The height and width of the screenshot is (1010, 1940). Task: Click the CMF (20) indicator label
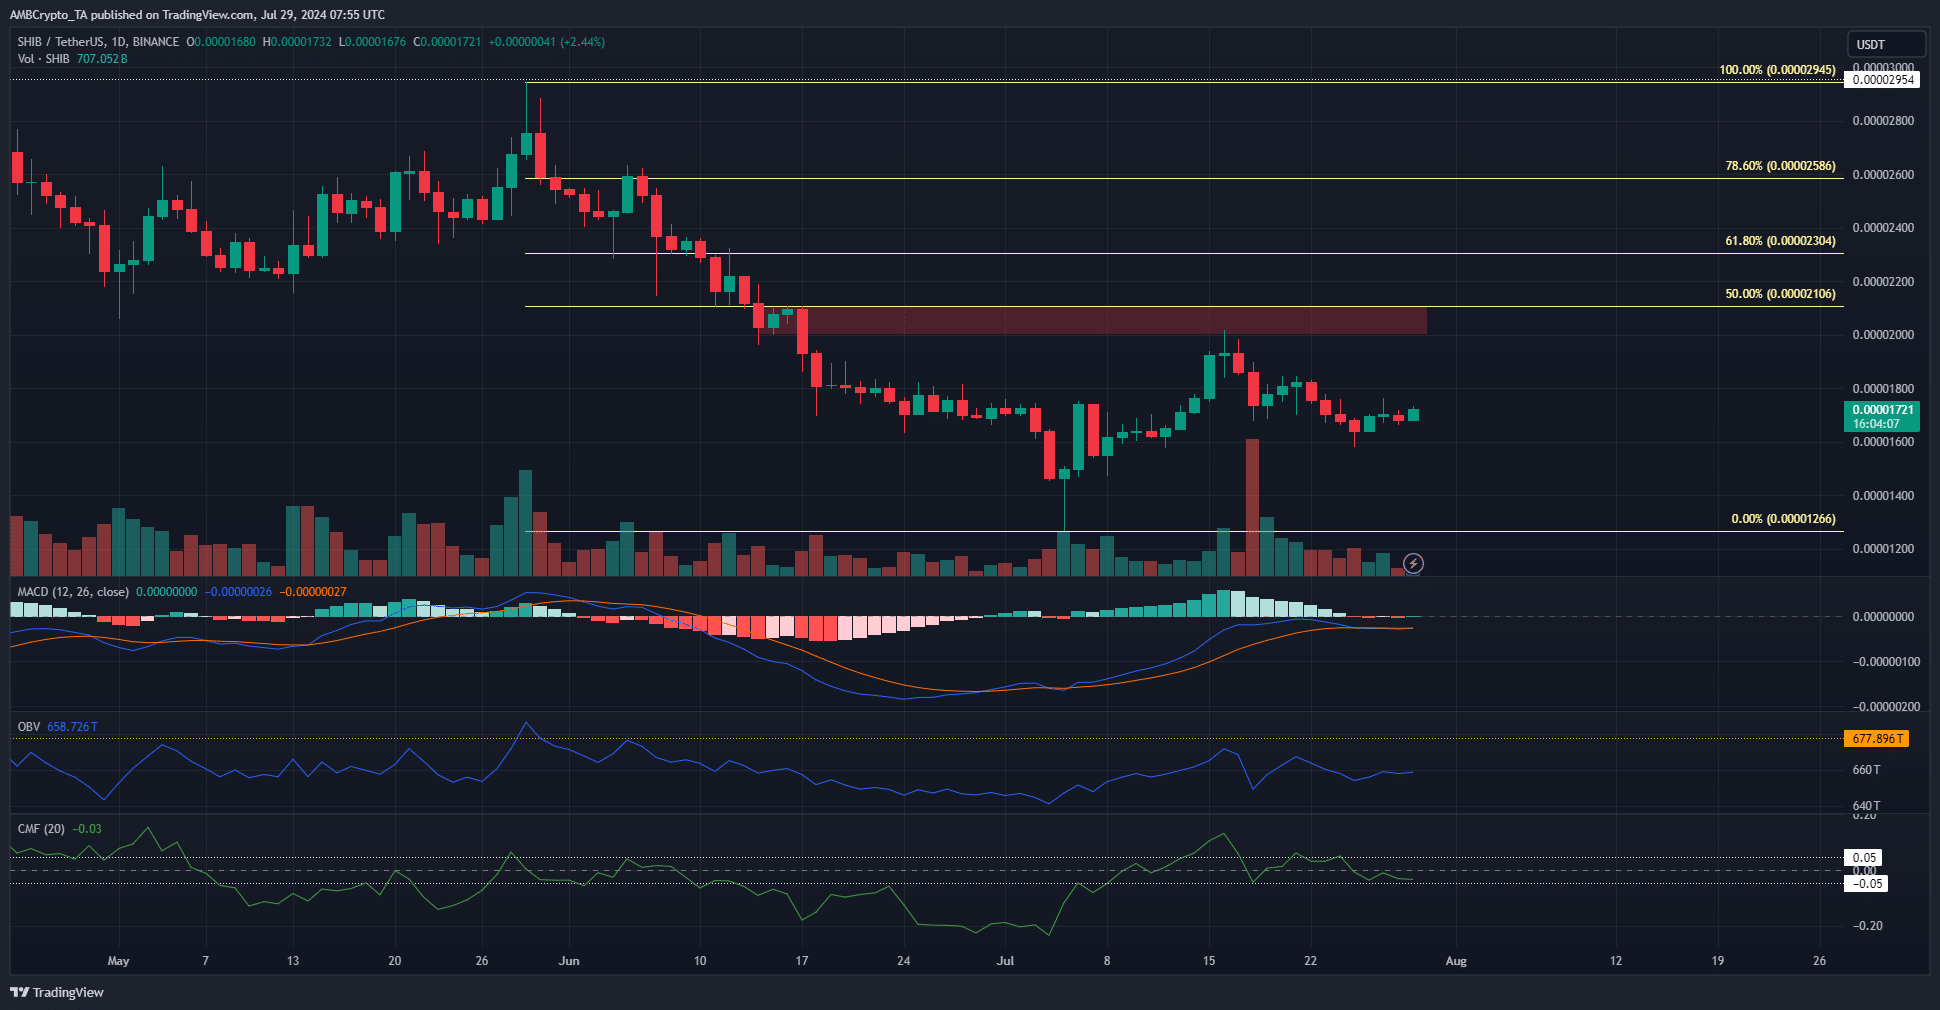[41, 829]
